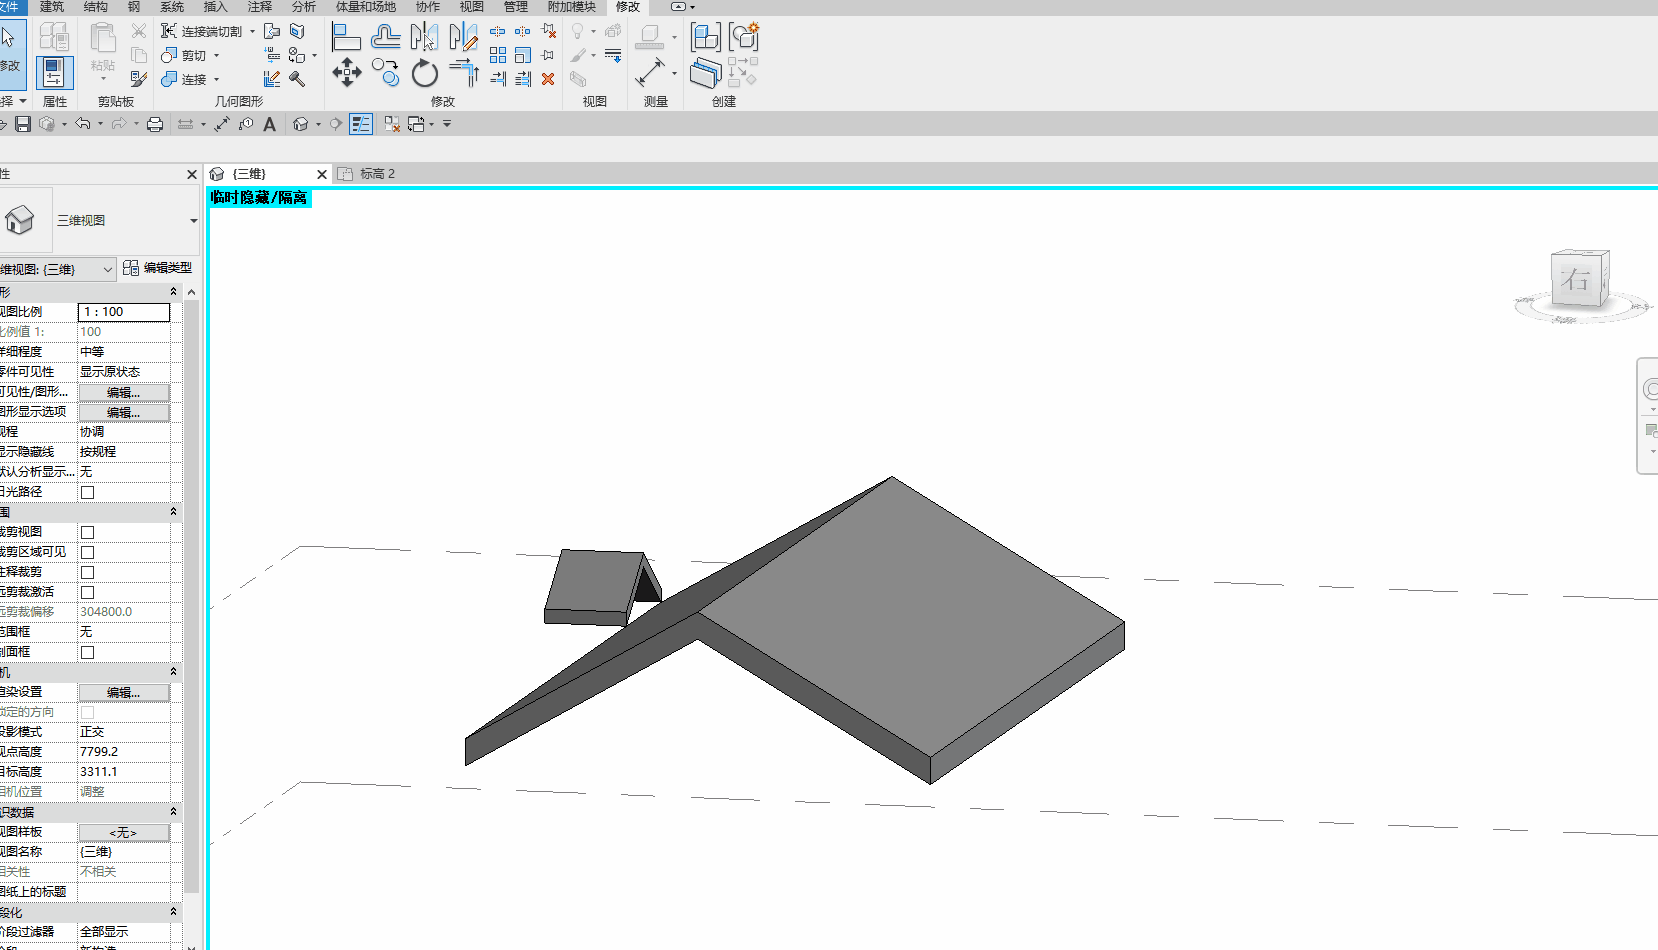Open the 管理 ribbon tab
The image size is (1658, 950).
[x=516, y=7]
